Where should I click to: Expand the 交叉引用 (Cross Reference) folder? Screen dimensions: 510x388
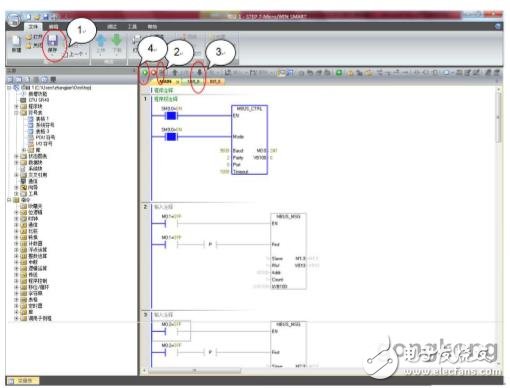[16, 175]
